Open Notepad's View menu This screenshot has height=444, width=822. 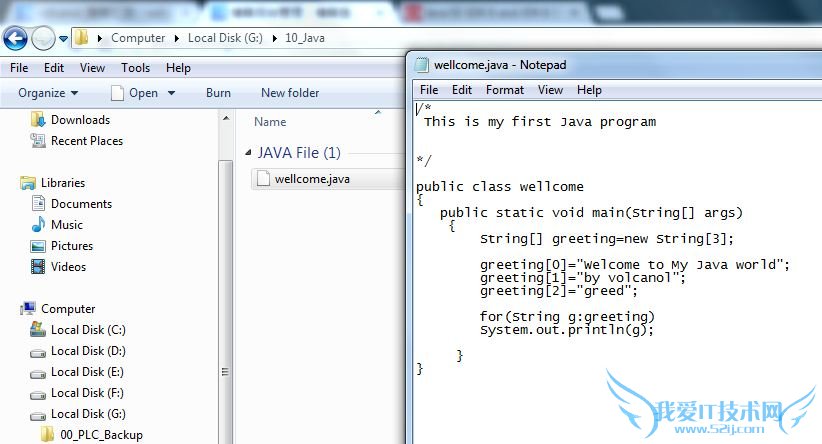tap(550, 90)
